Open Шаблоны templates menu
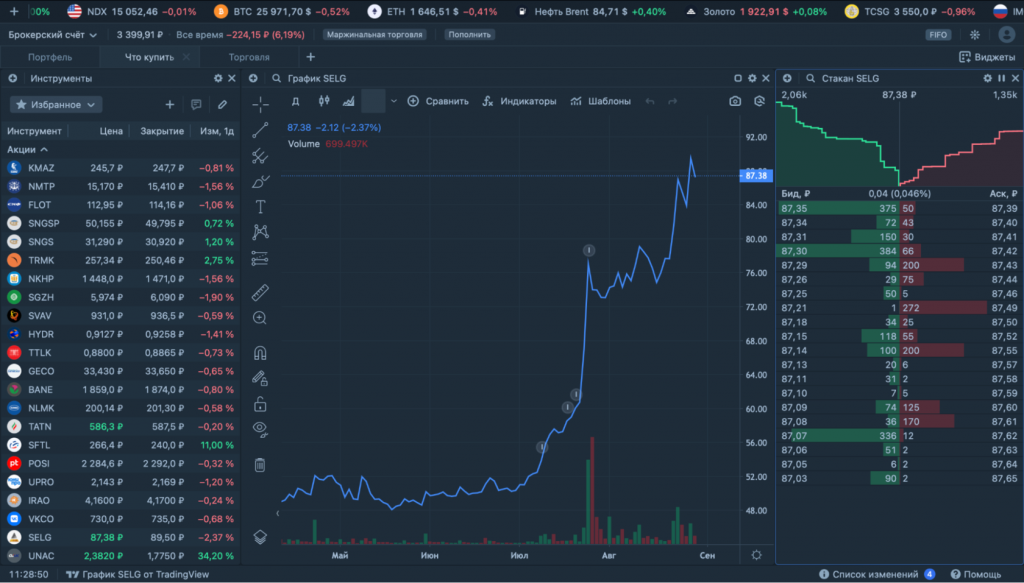The image size is (1024, 583). click(600, 101)
